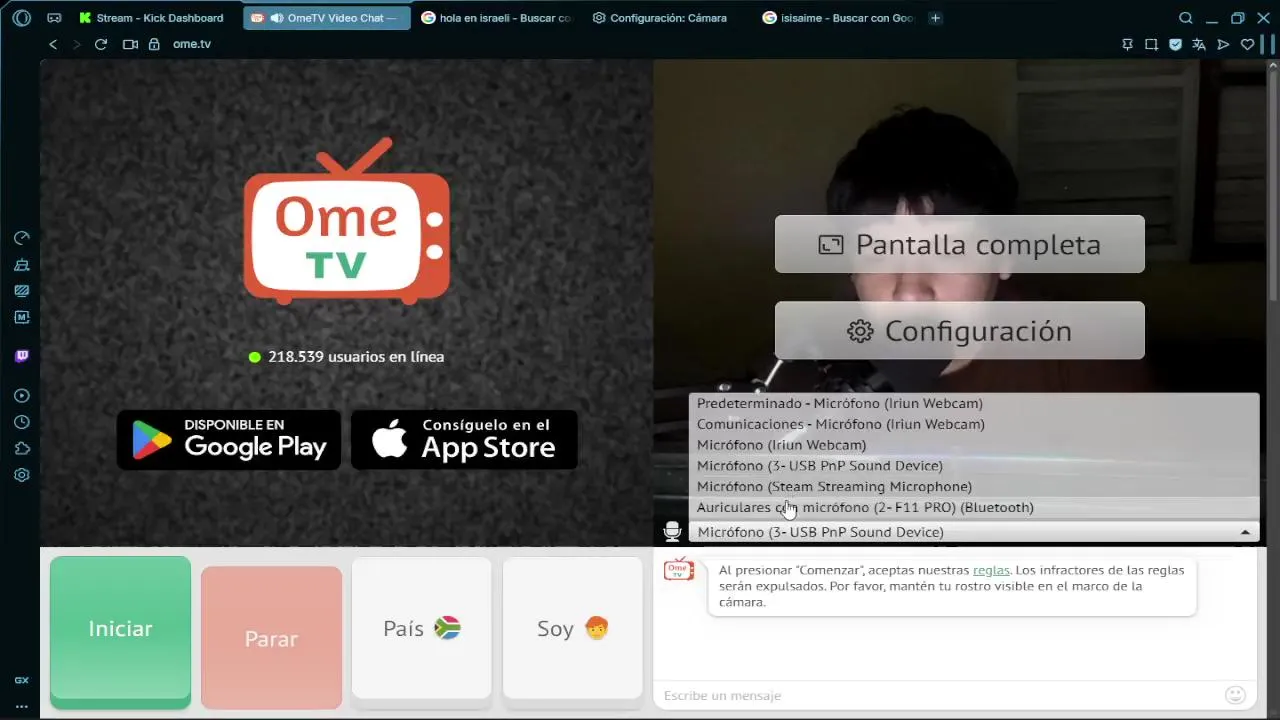Image resolution: width=1280 pixels, height=720 pixels.
Task: Go back with the browser back arrow
Action: coord(53,44)
